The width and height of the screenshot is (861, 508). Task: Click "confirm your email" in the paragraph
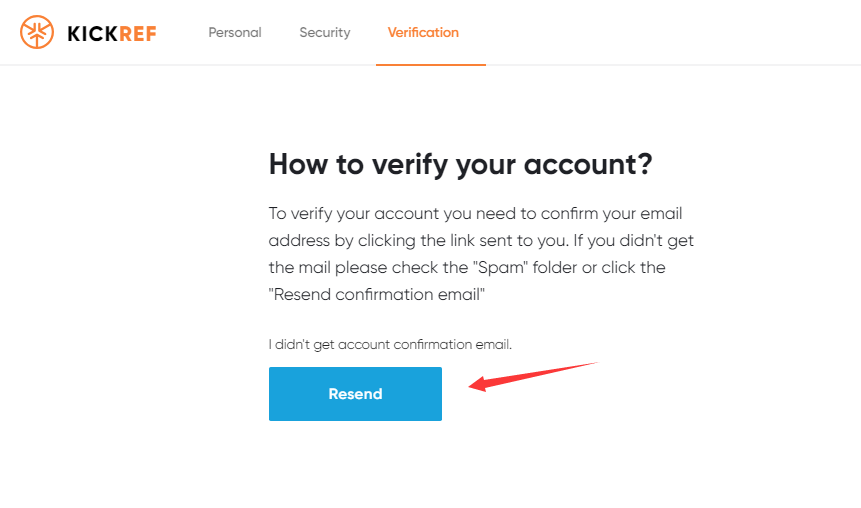pyautogui.click(x=621, y=214)
